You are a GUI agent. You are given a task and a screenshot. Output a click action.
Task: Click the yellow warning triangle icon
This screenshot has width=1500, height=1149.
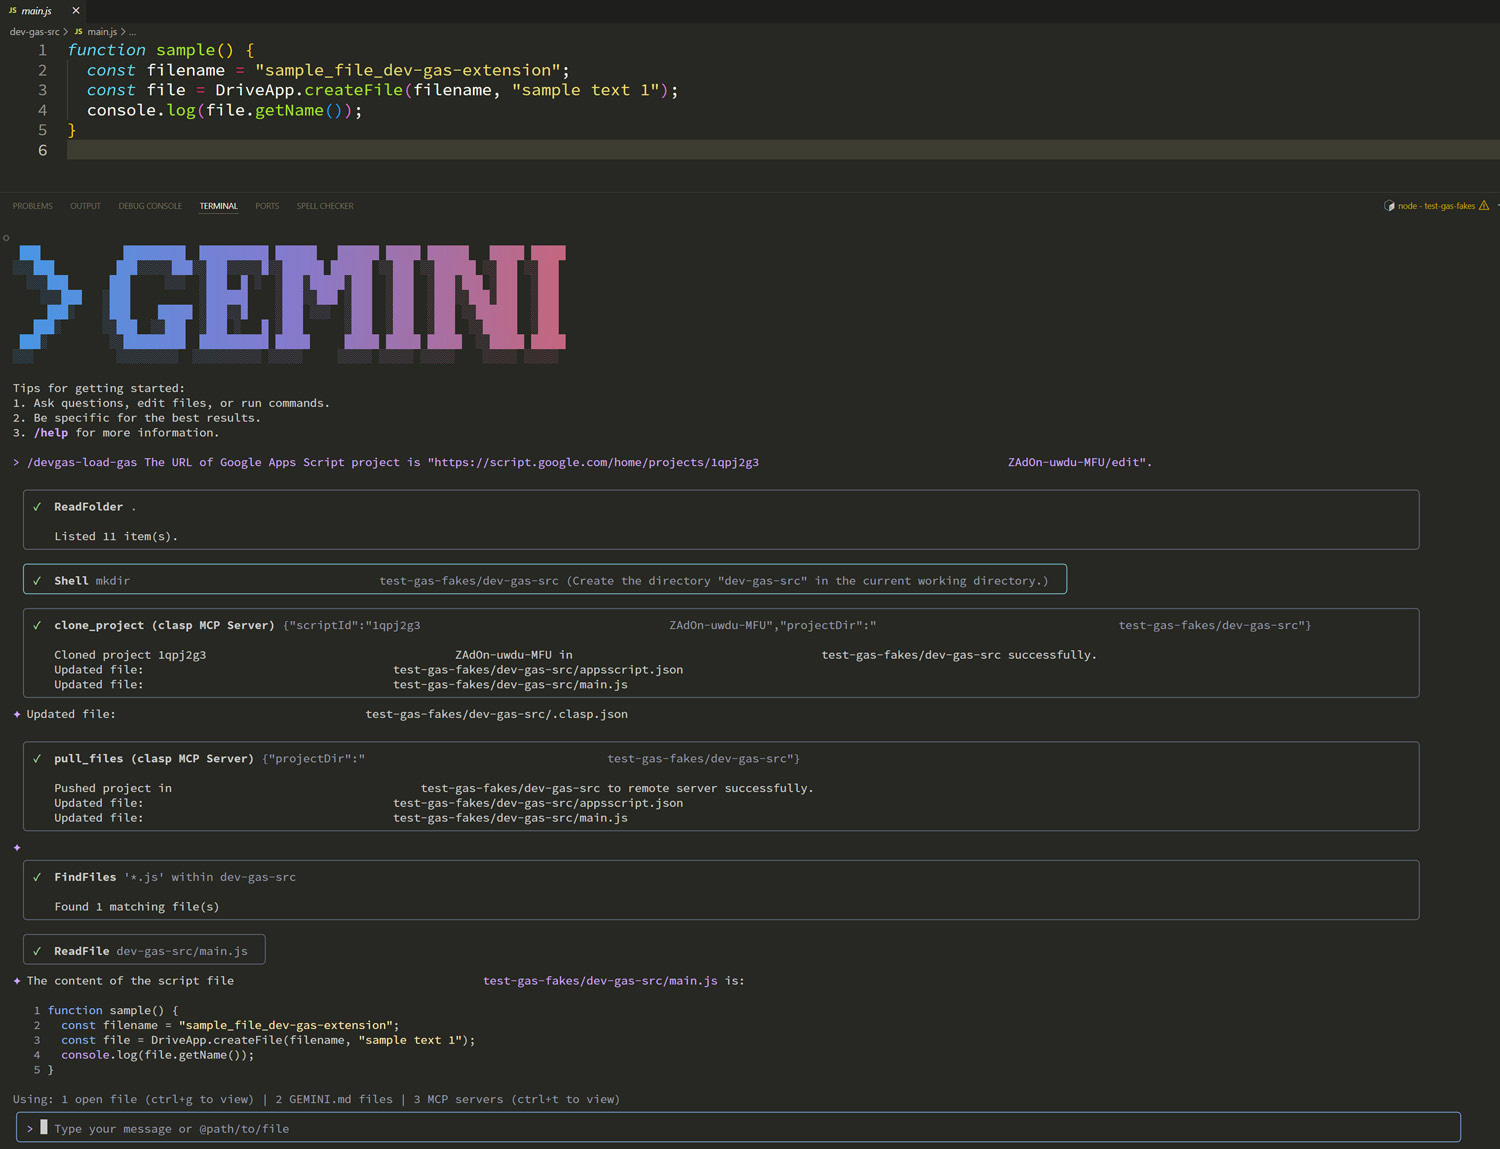click(1484, 206)
